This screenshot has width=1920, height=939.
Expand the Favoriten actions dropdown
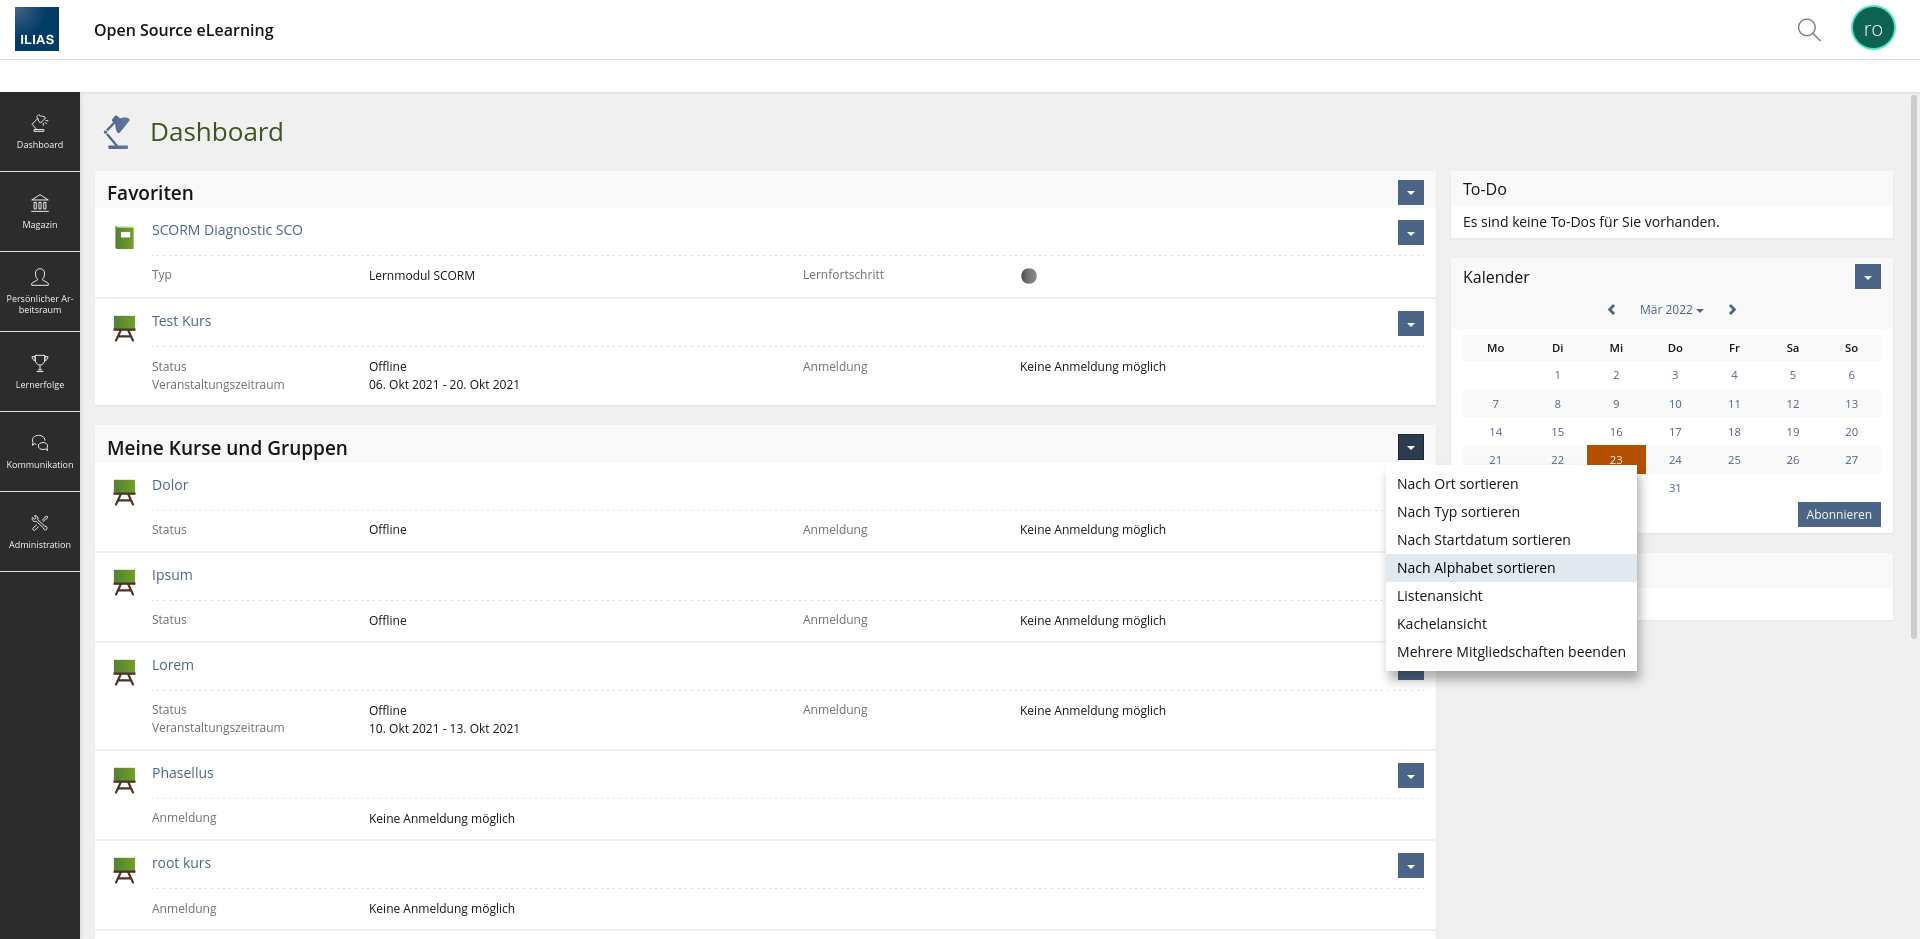pyautogui.click(x=1410, y=193)
